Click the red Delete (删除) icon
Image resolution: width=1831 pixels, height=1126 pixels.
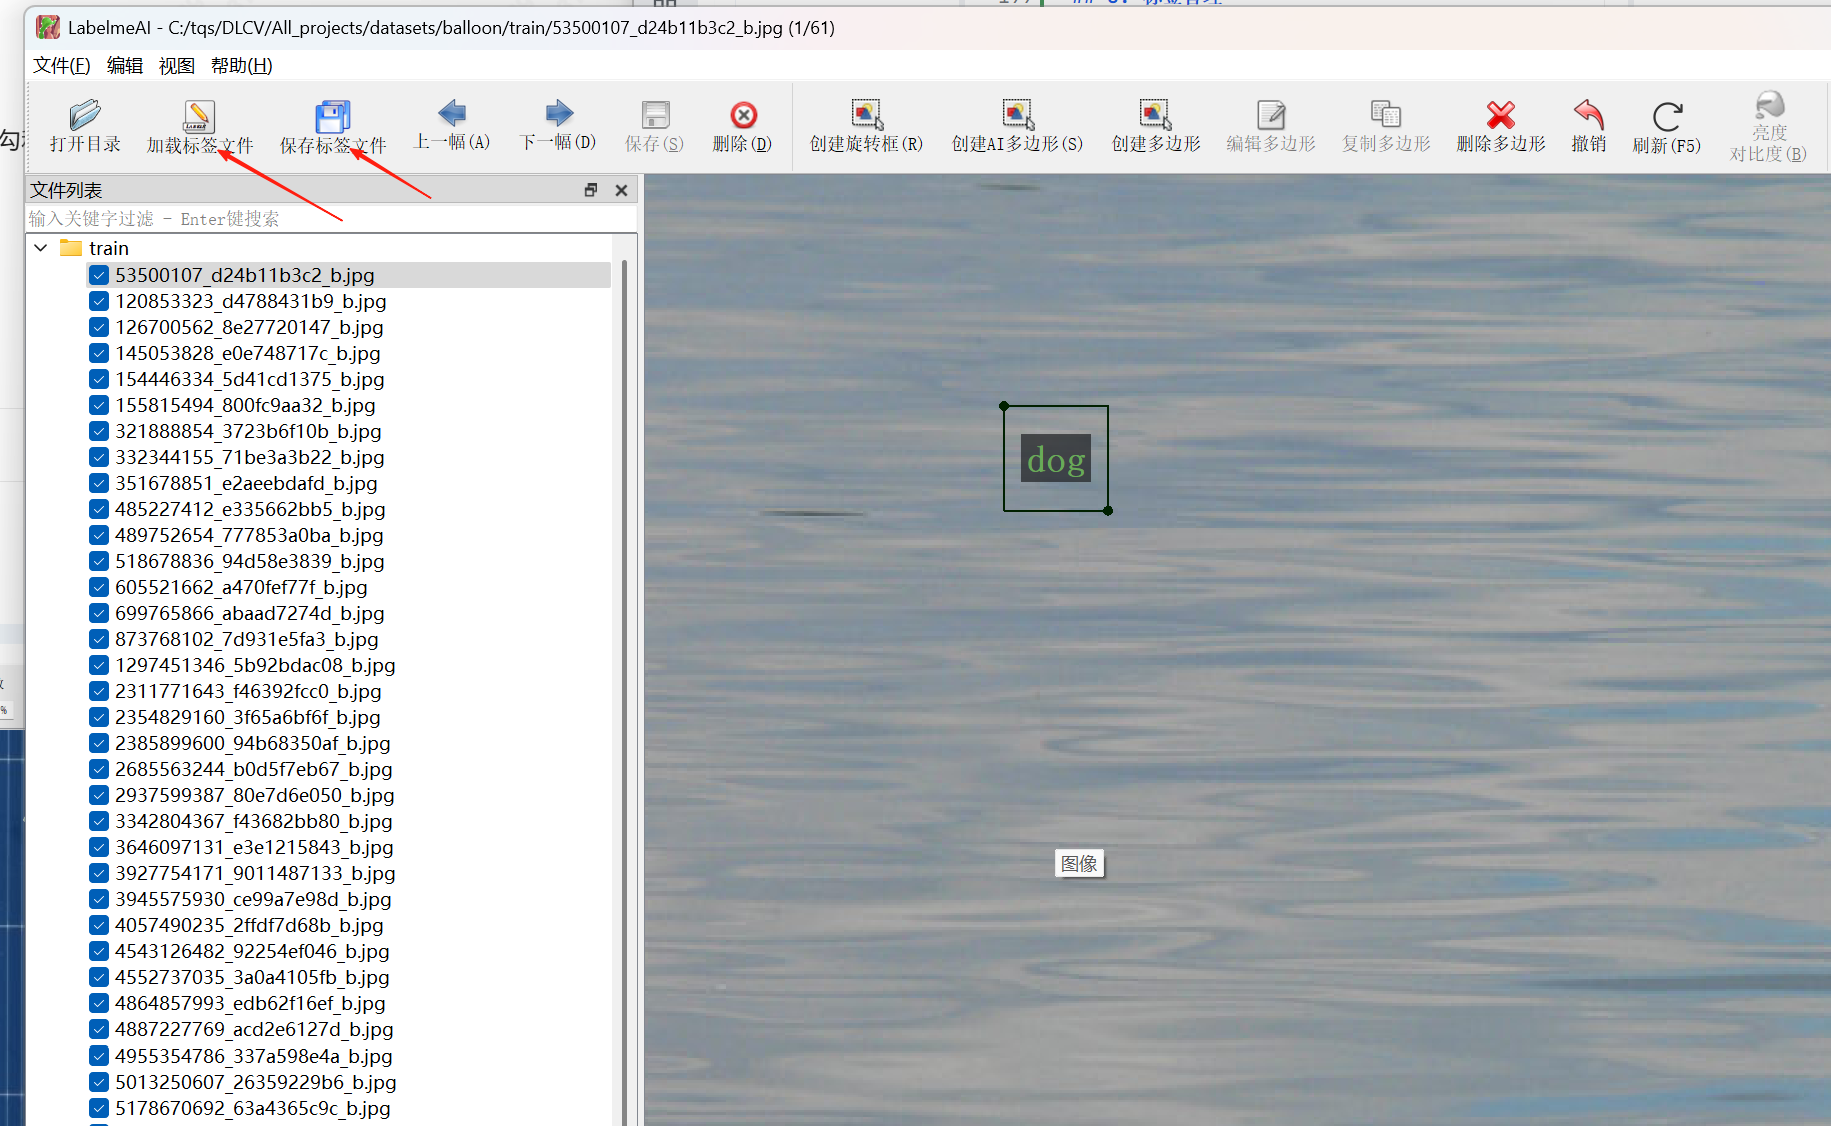pyautogui.click(x=742, y=116)
